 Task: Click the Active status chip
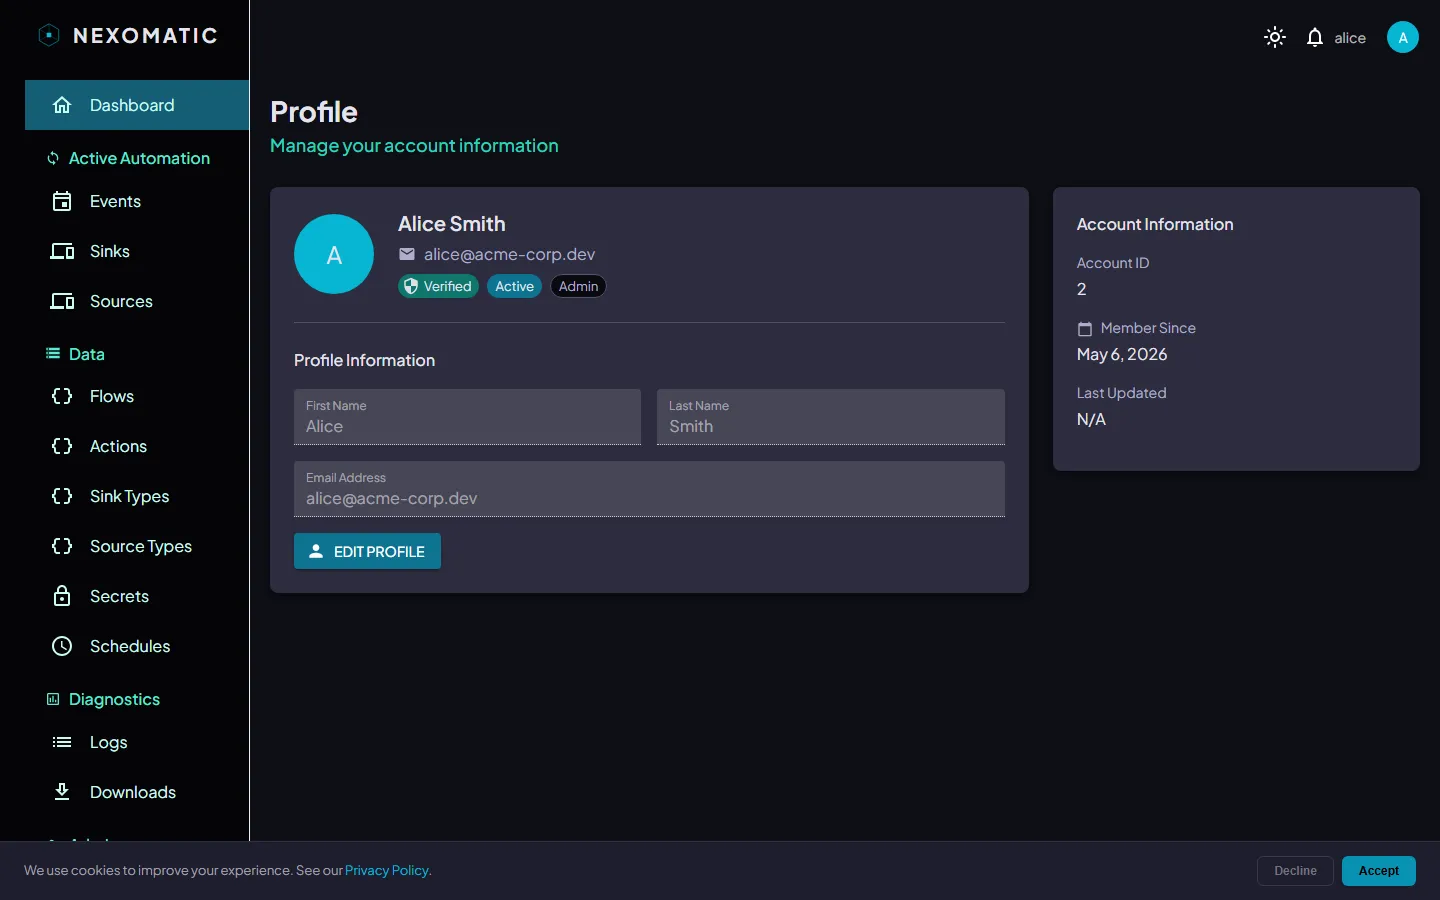click(x=514, y=286)
